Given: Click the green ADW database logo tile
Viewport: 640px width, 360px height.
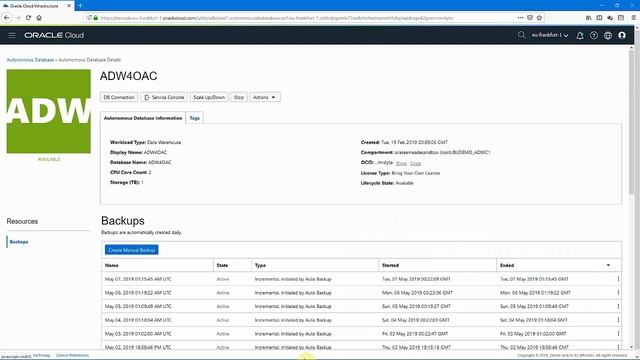Looking at the screenshot, I should coord(49,111).
